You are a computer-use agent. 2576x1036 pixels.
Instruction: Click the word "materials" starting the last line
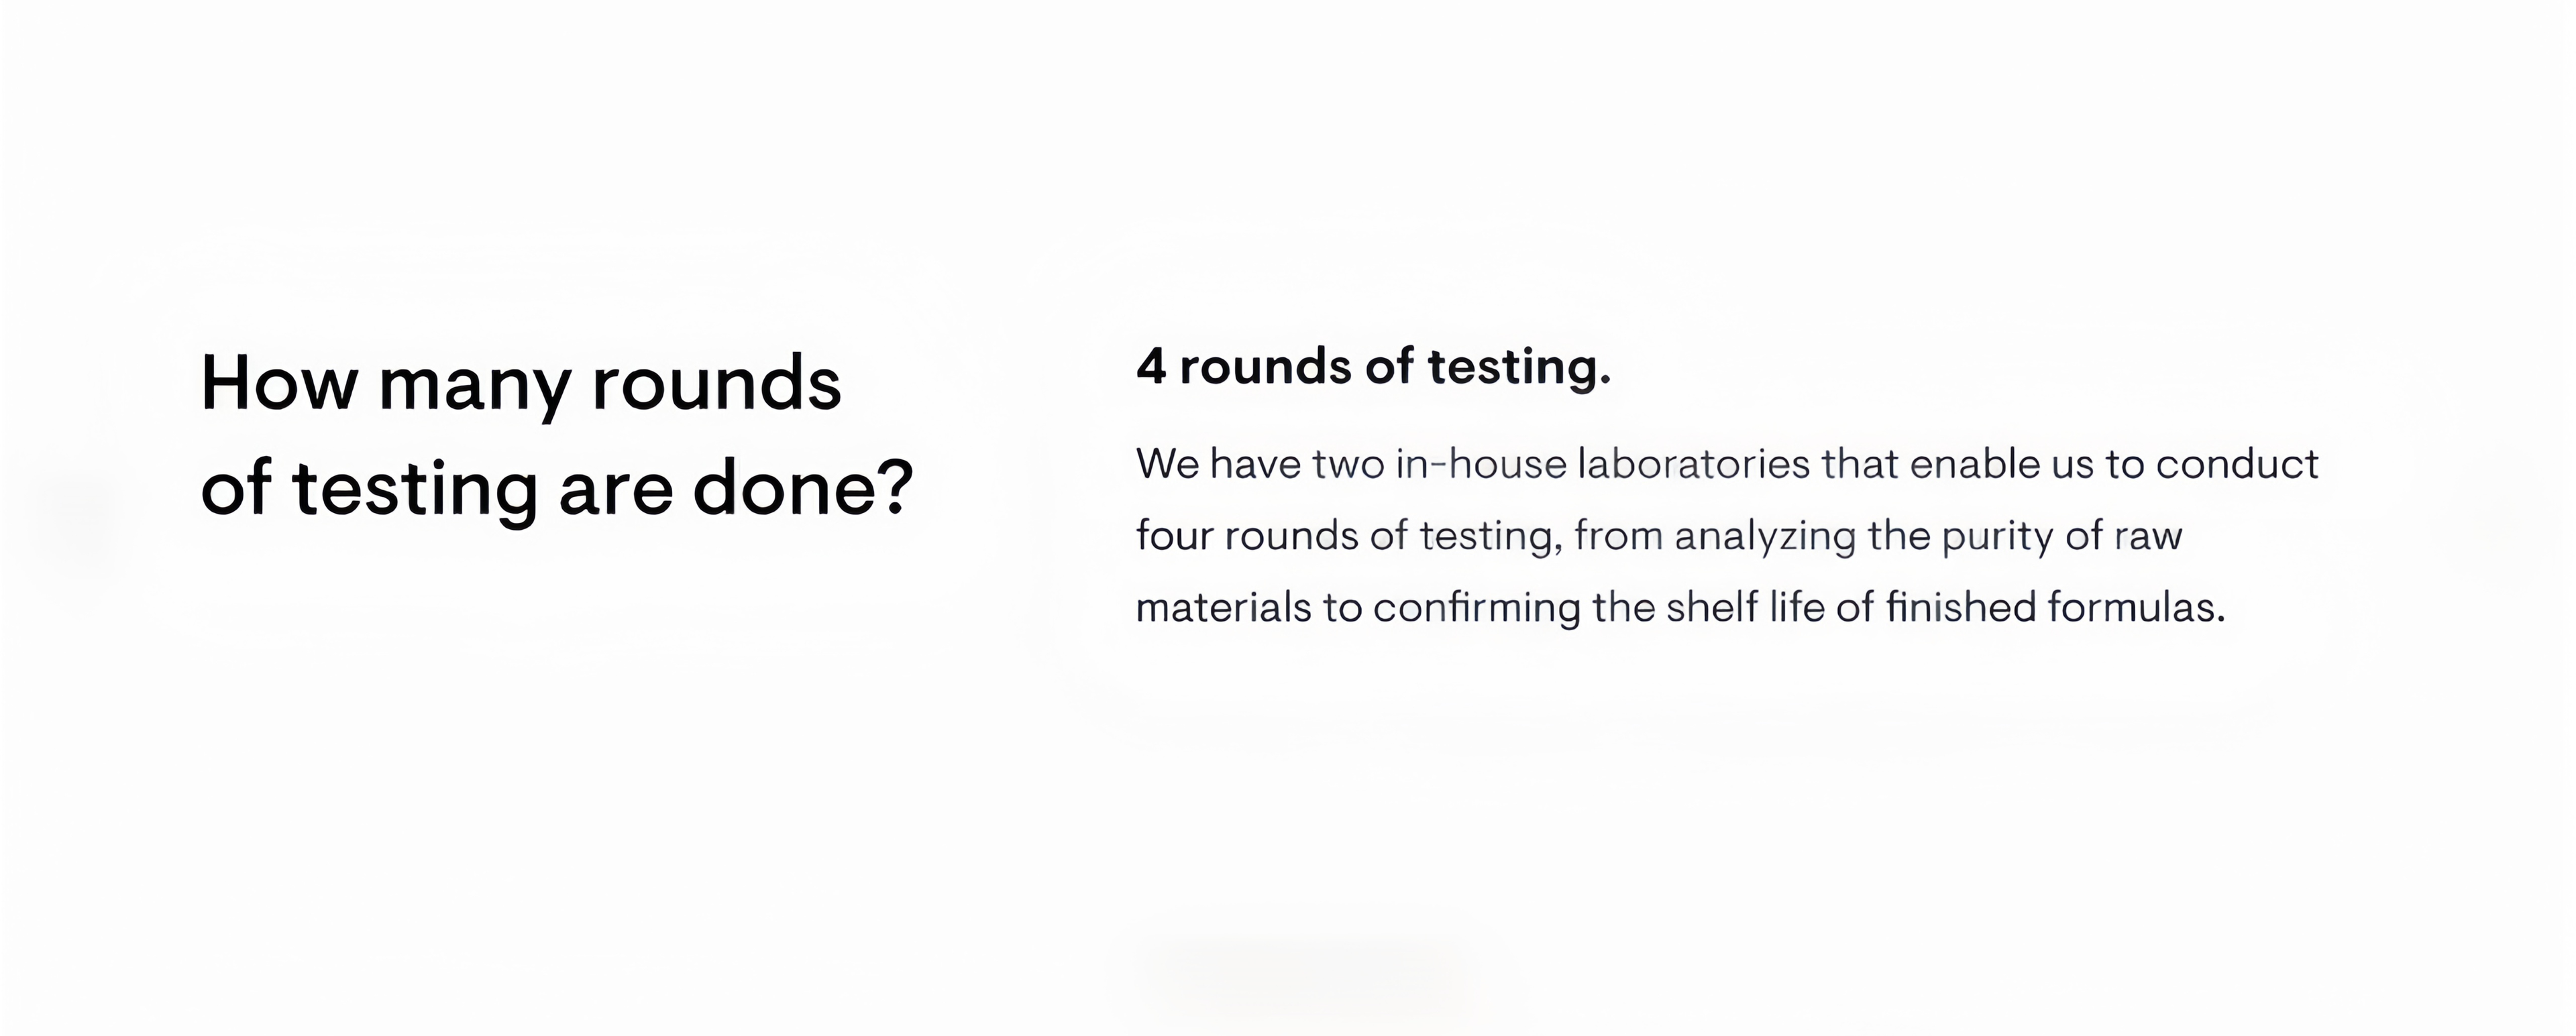point(1223,608)
